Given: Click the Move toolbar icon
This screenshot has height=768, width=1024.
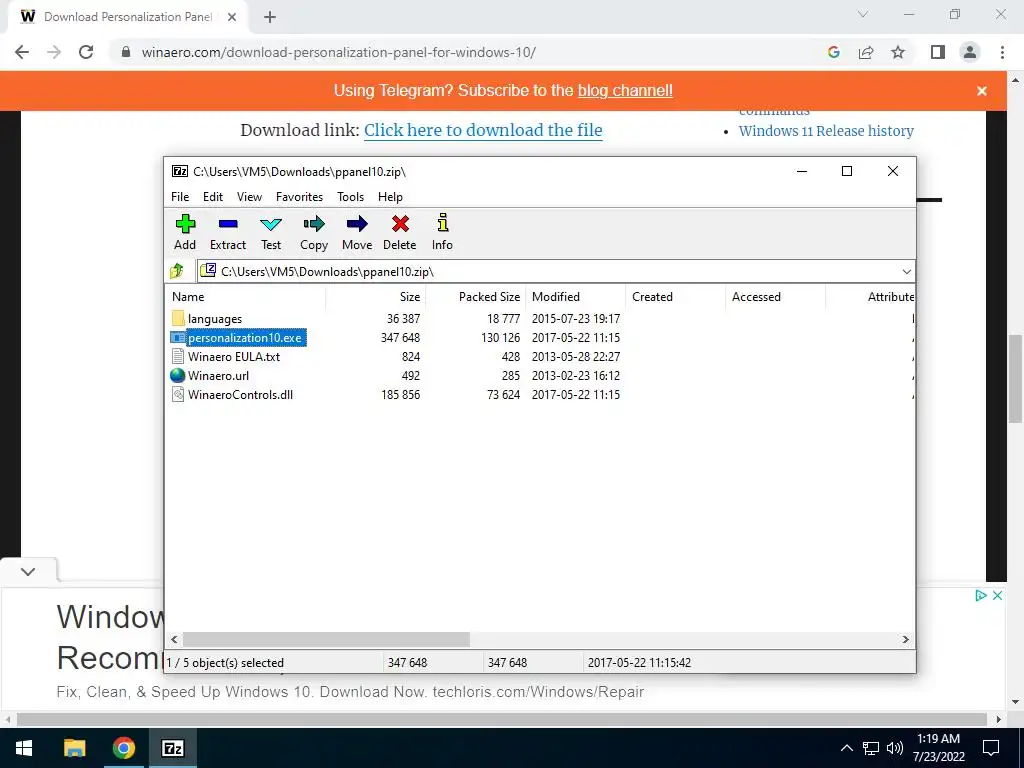Looking at the screenshot, I should (x=357, y=224).
